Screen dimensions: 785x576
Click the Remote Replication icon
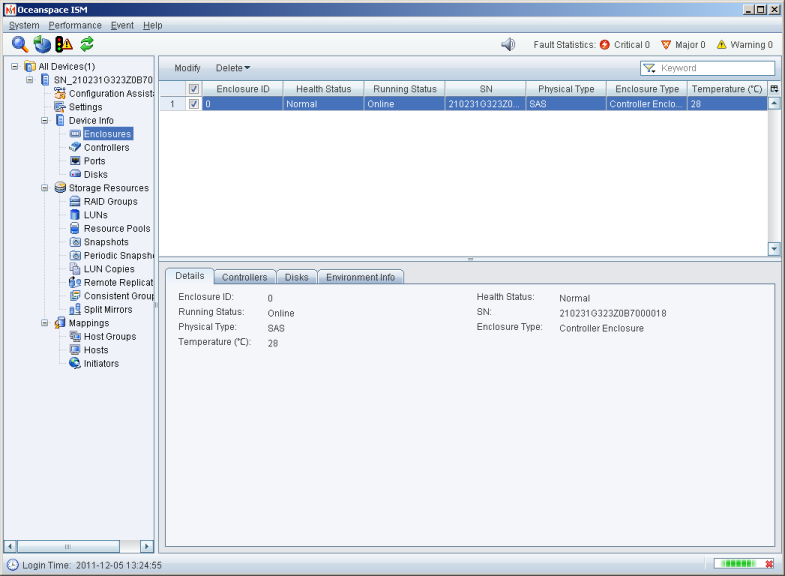[75, 282]
